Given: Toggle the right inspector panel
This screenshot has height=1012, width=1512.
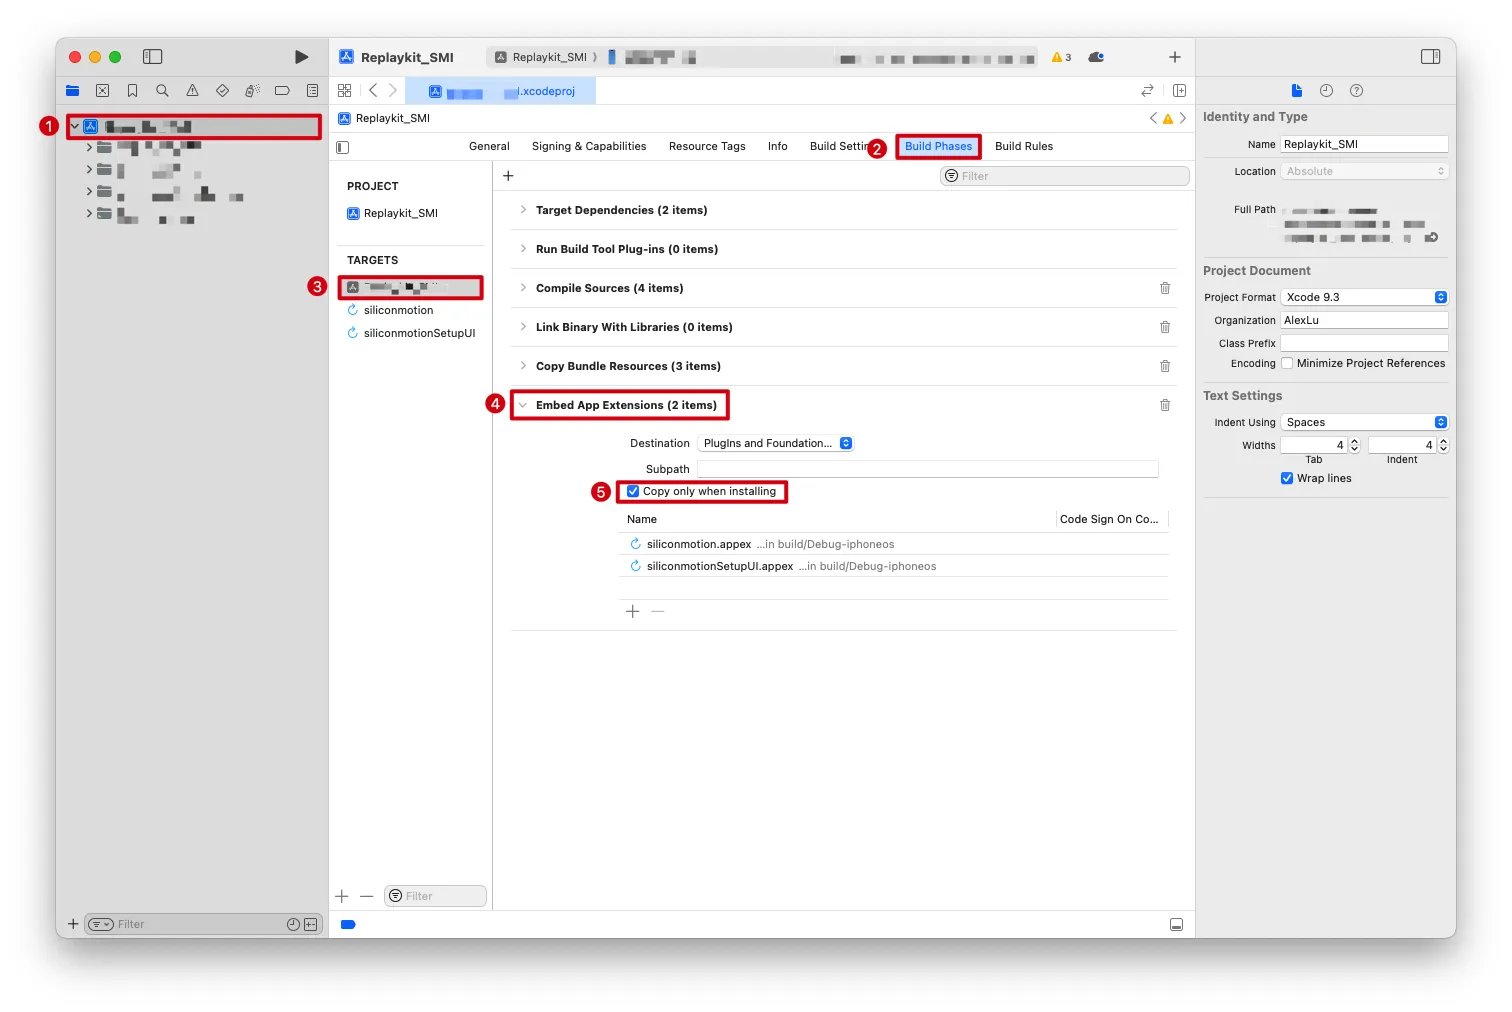Looking at the screenshot, I should pyautogui.click(x=1430, y=57).
